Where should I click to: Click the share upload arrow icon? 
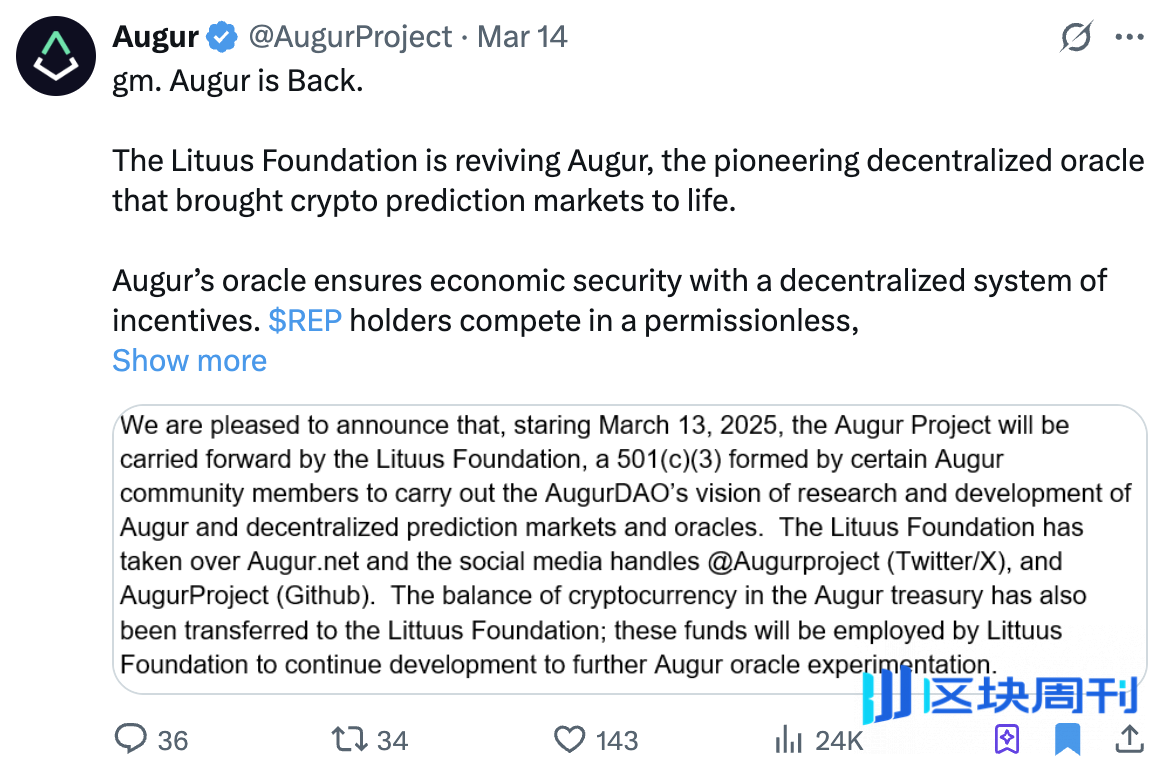[1129, 739]
